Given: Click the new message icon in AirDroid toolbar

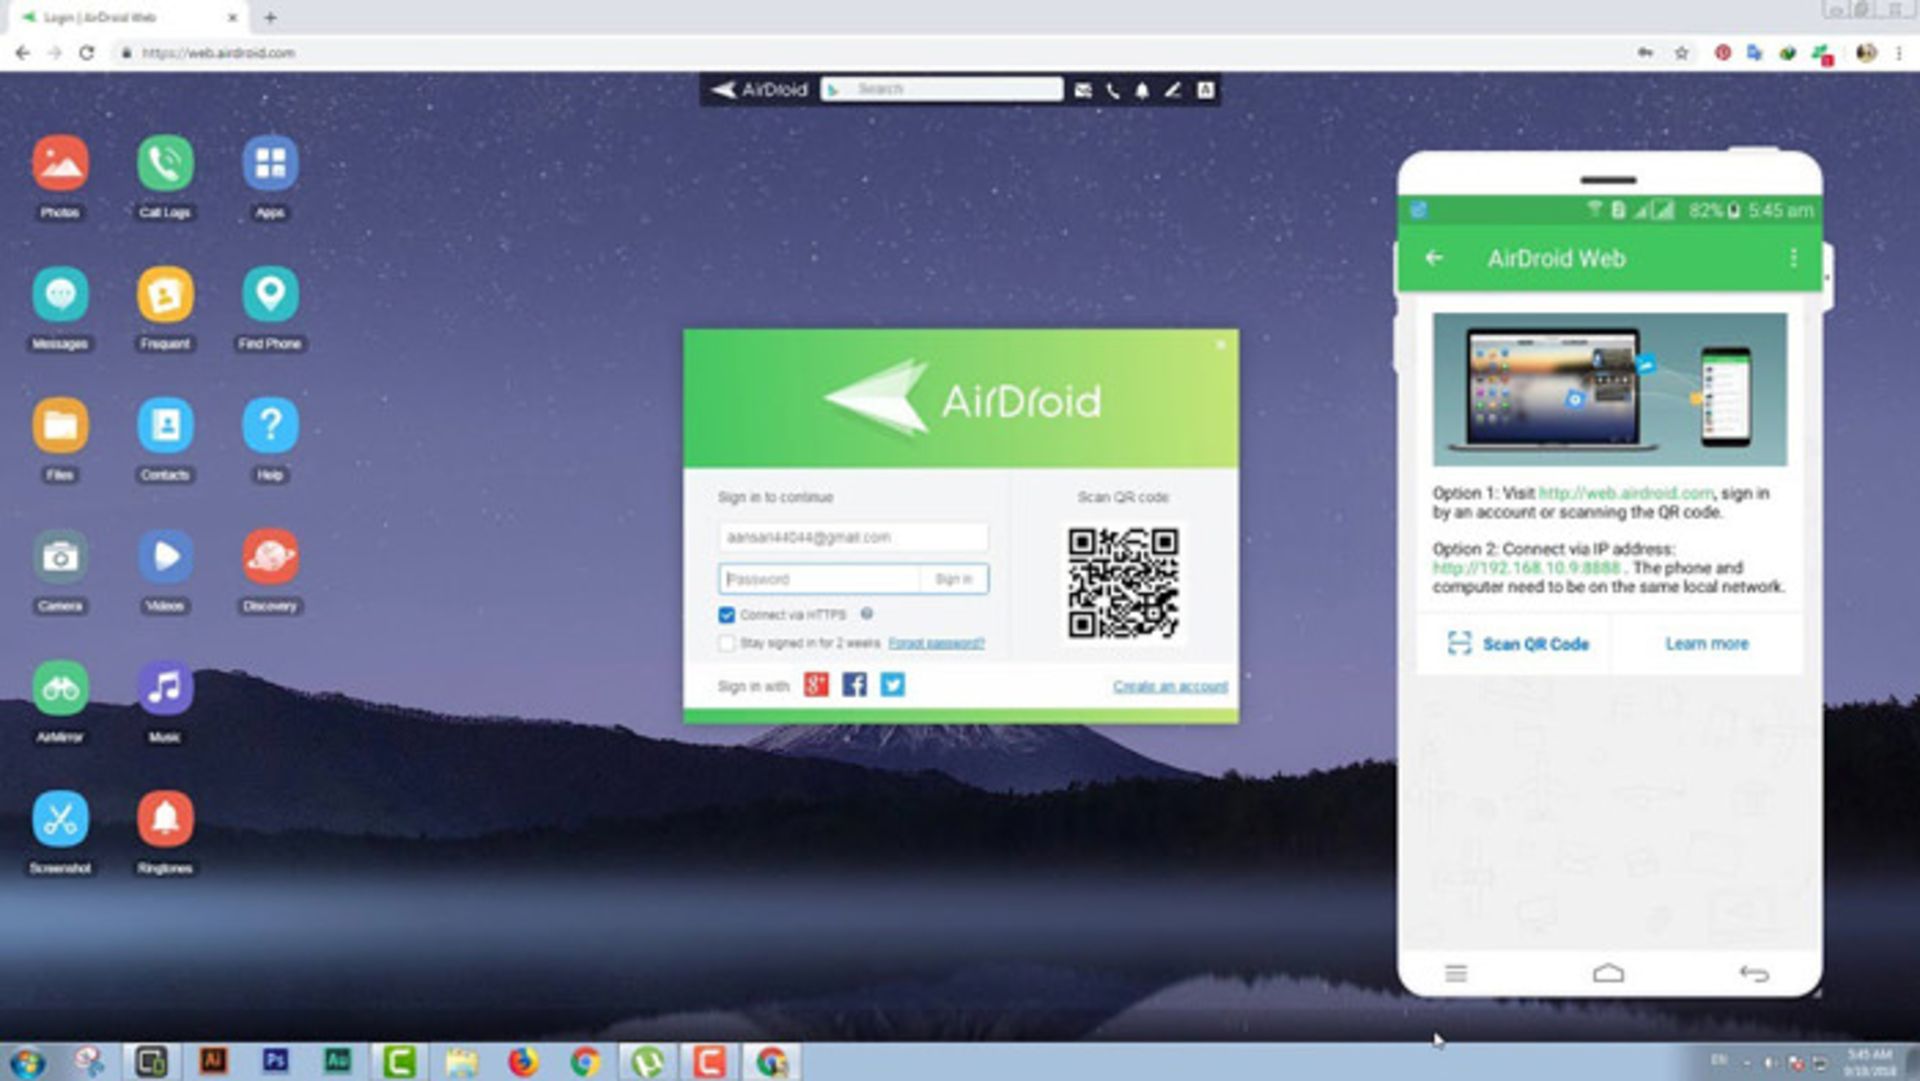Looking at the screenshot, I should tap(1083, 90).
